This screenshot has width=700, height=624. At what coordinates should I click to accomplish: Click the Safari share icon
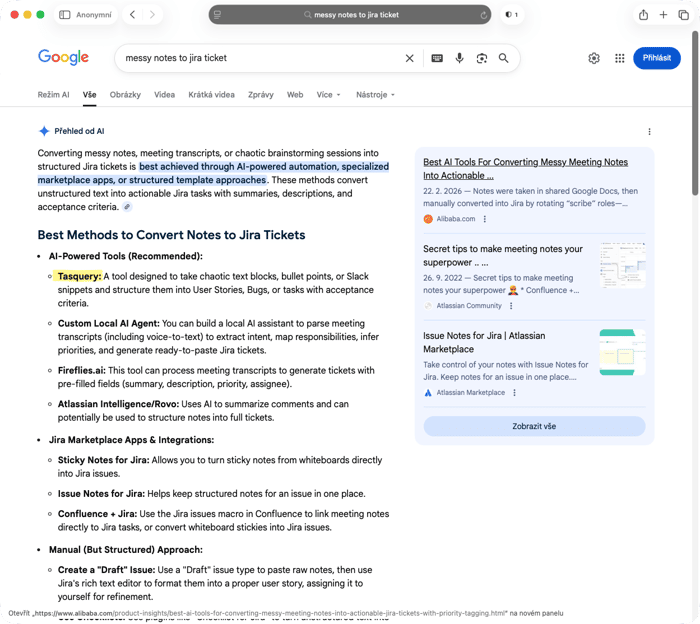pos(643,15)
